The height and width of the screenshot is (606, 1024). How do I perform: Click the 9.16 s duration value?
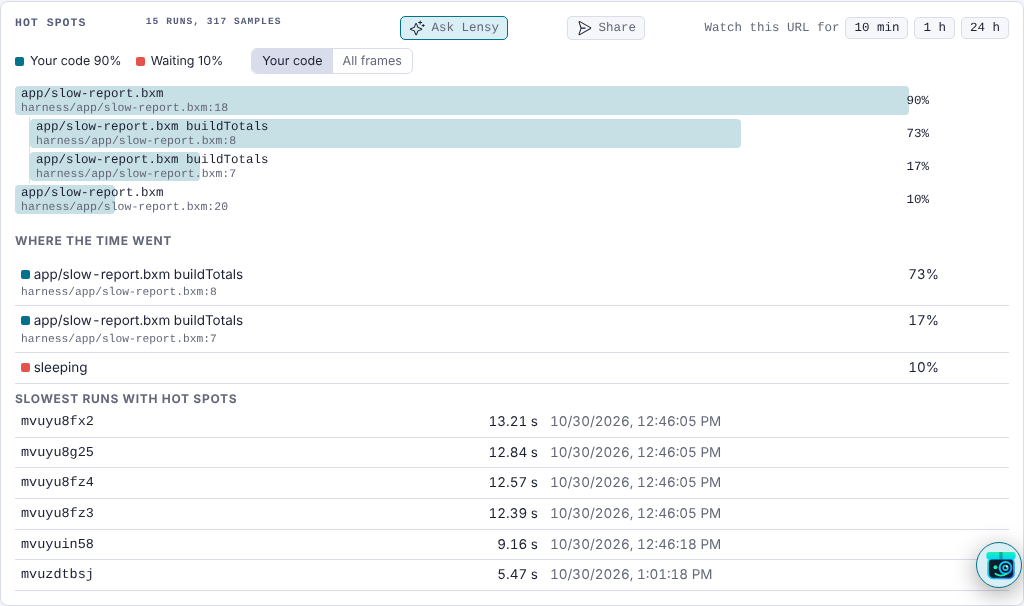coord(517,545)
